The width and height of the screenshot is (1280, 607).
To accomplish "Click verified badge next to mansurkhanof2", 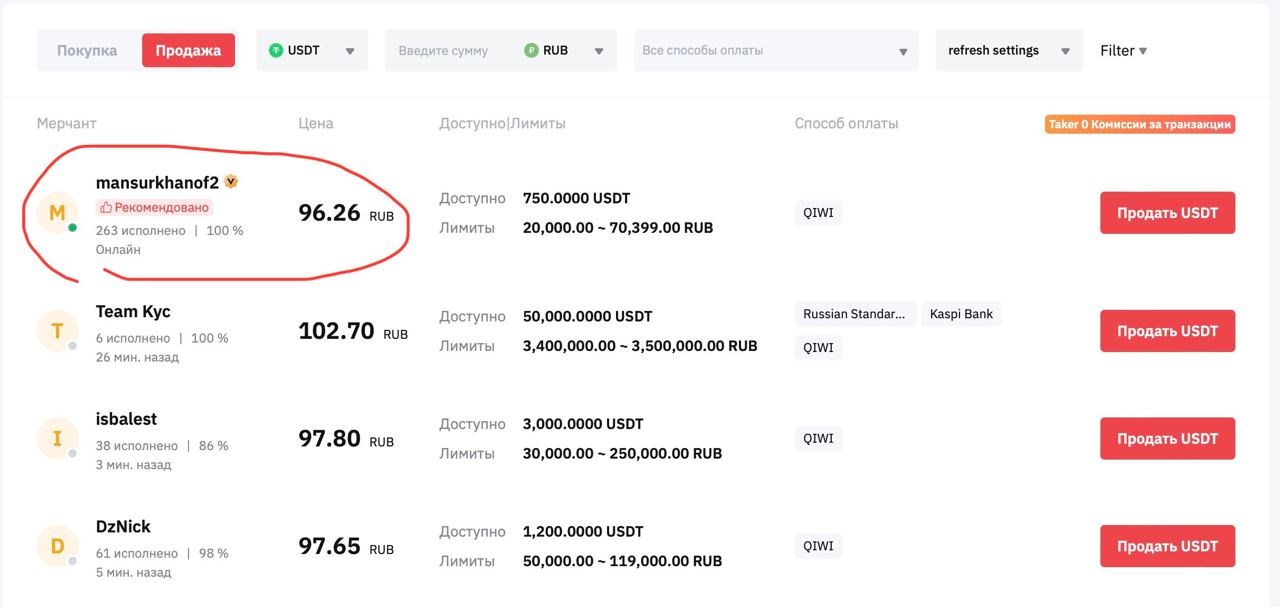I will click(231, 182).
